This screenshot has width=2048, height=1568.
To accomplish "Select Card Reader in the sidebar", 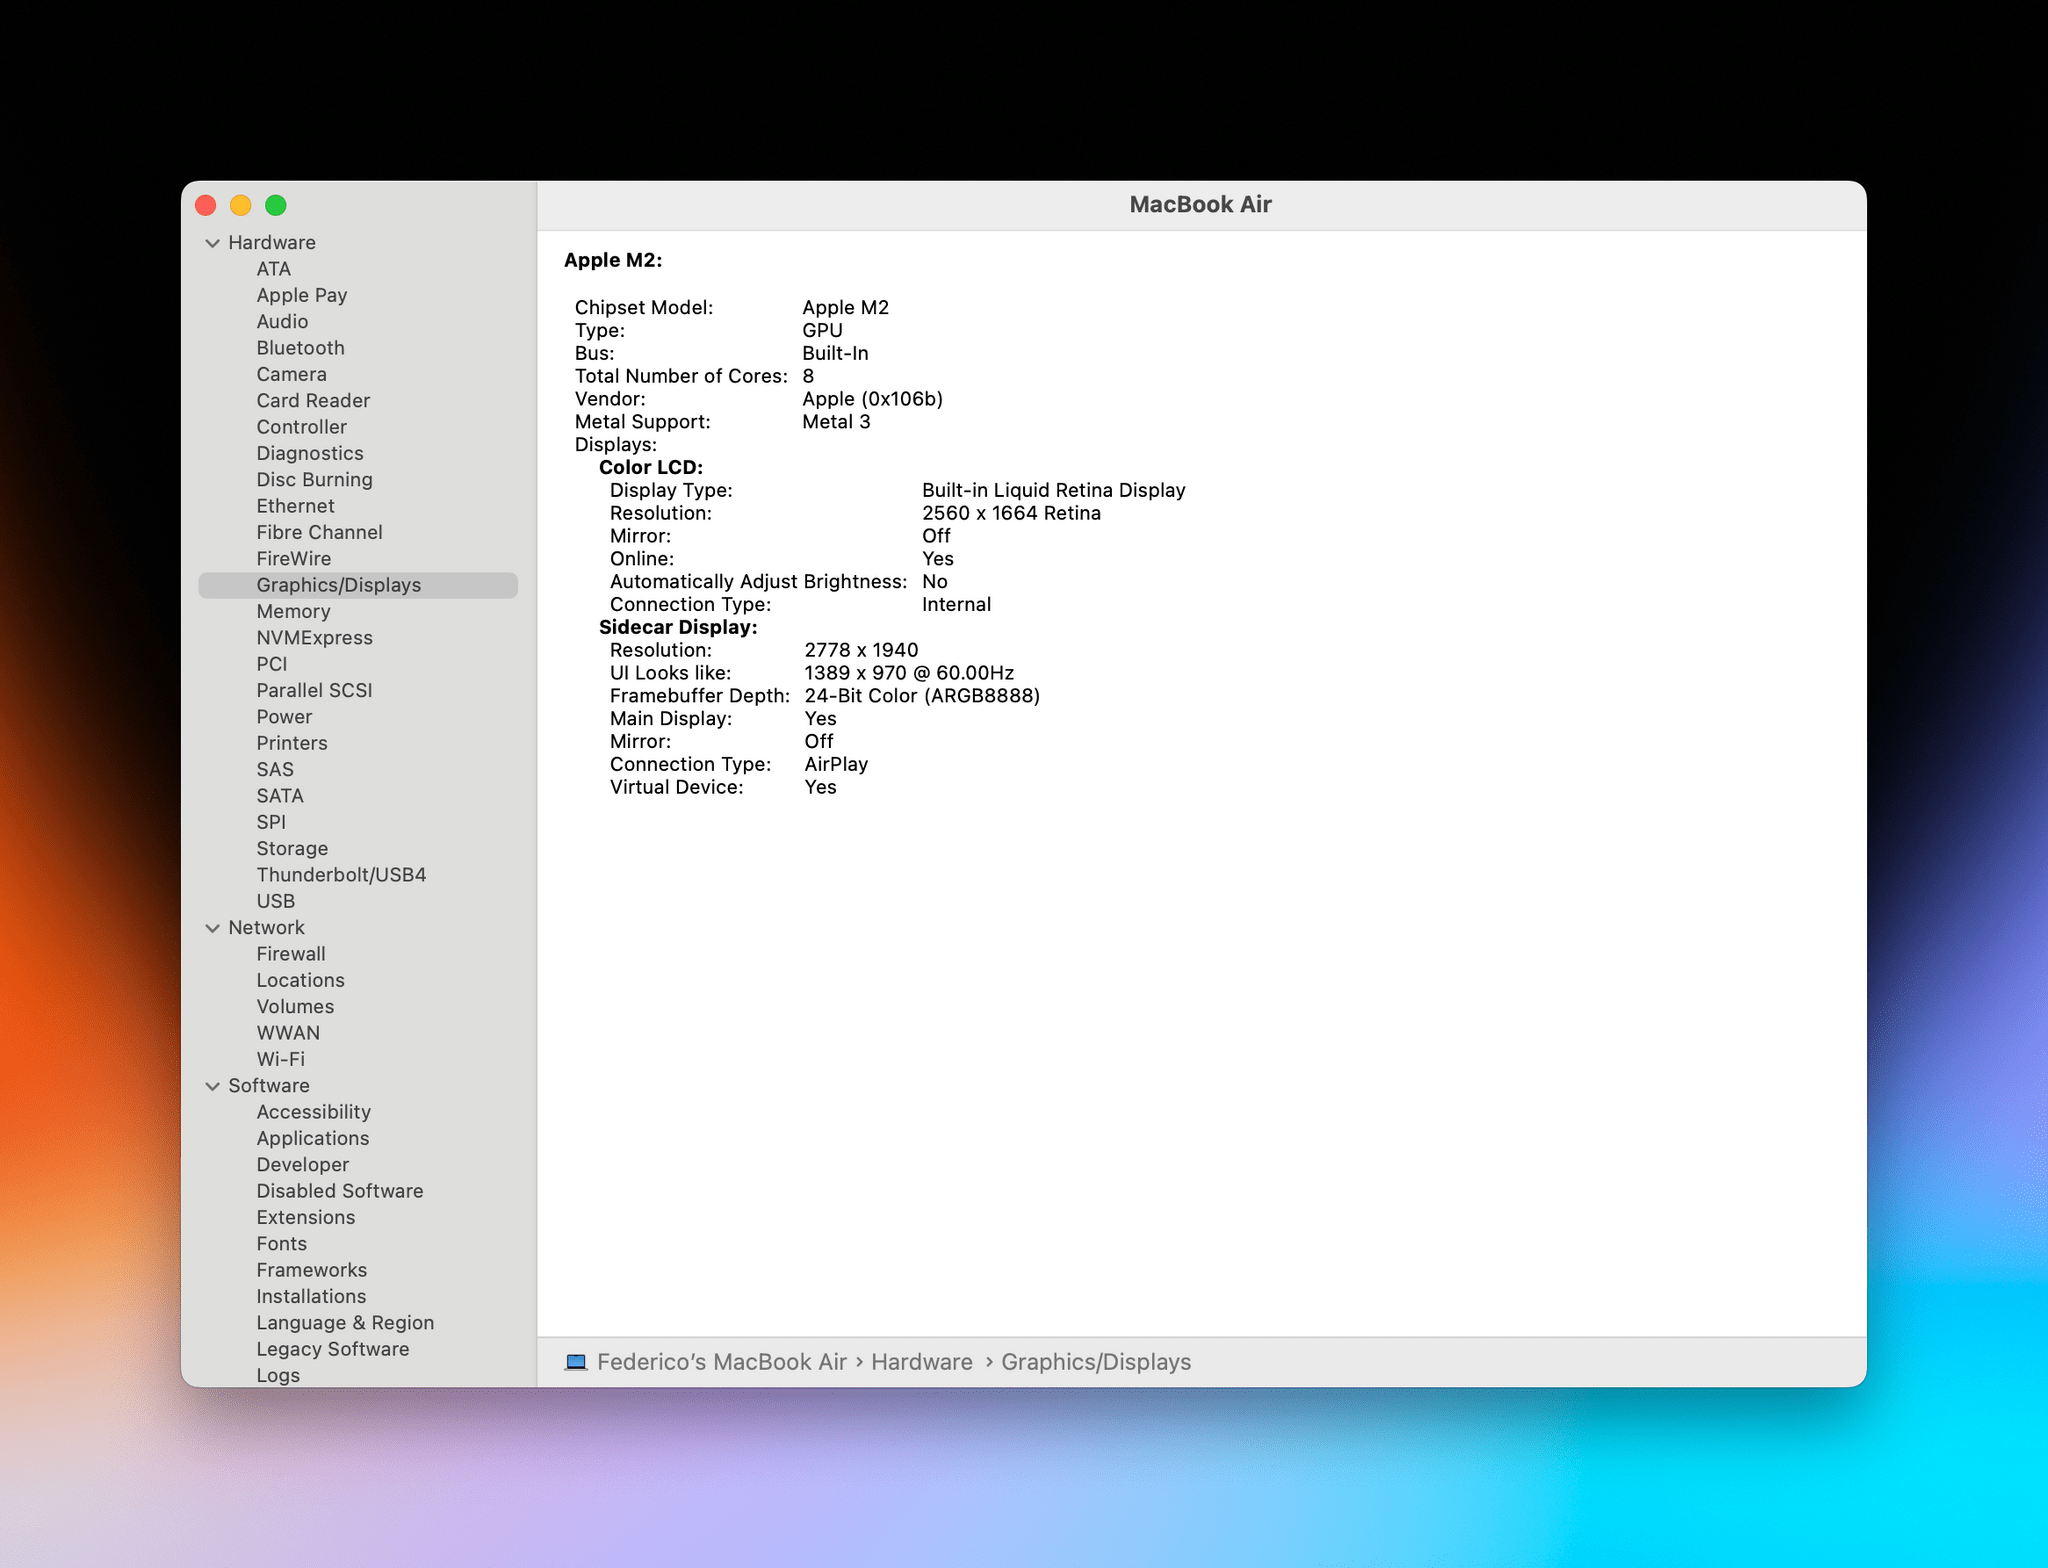I will click(x=313, y=401).
